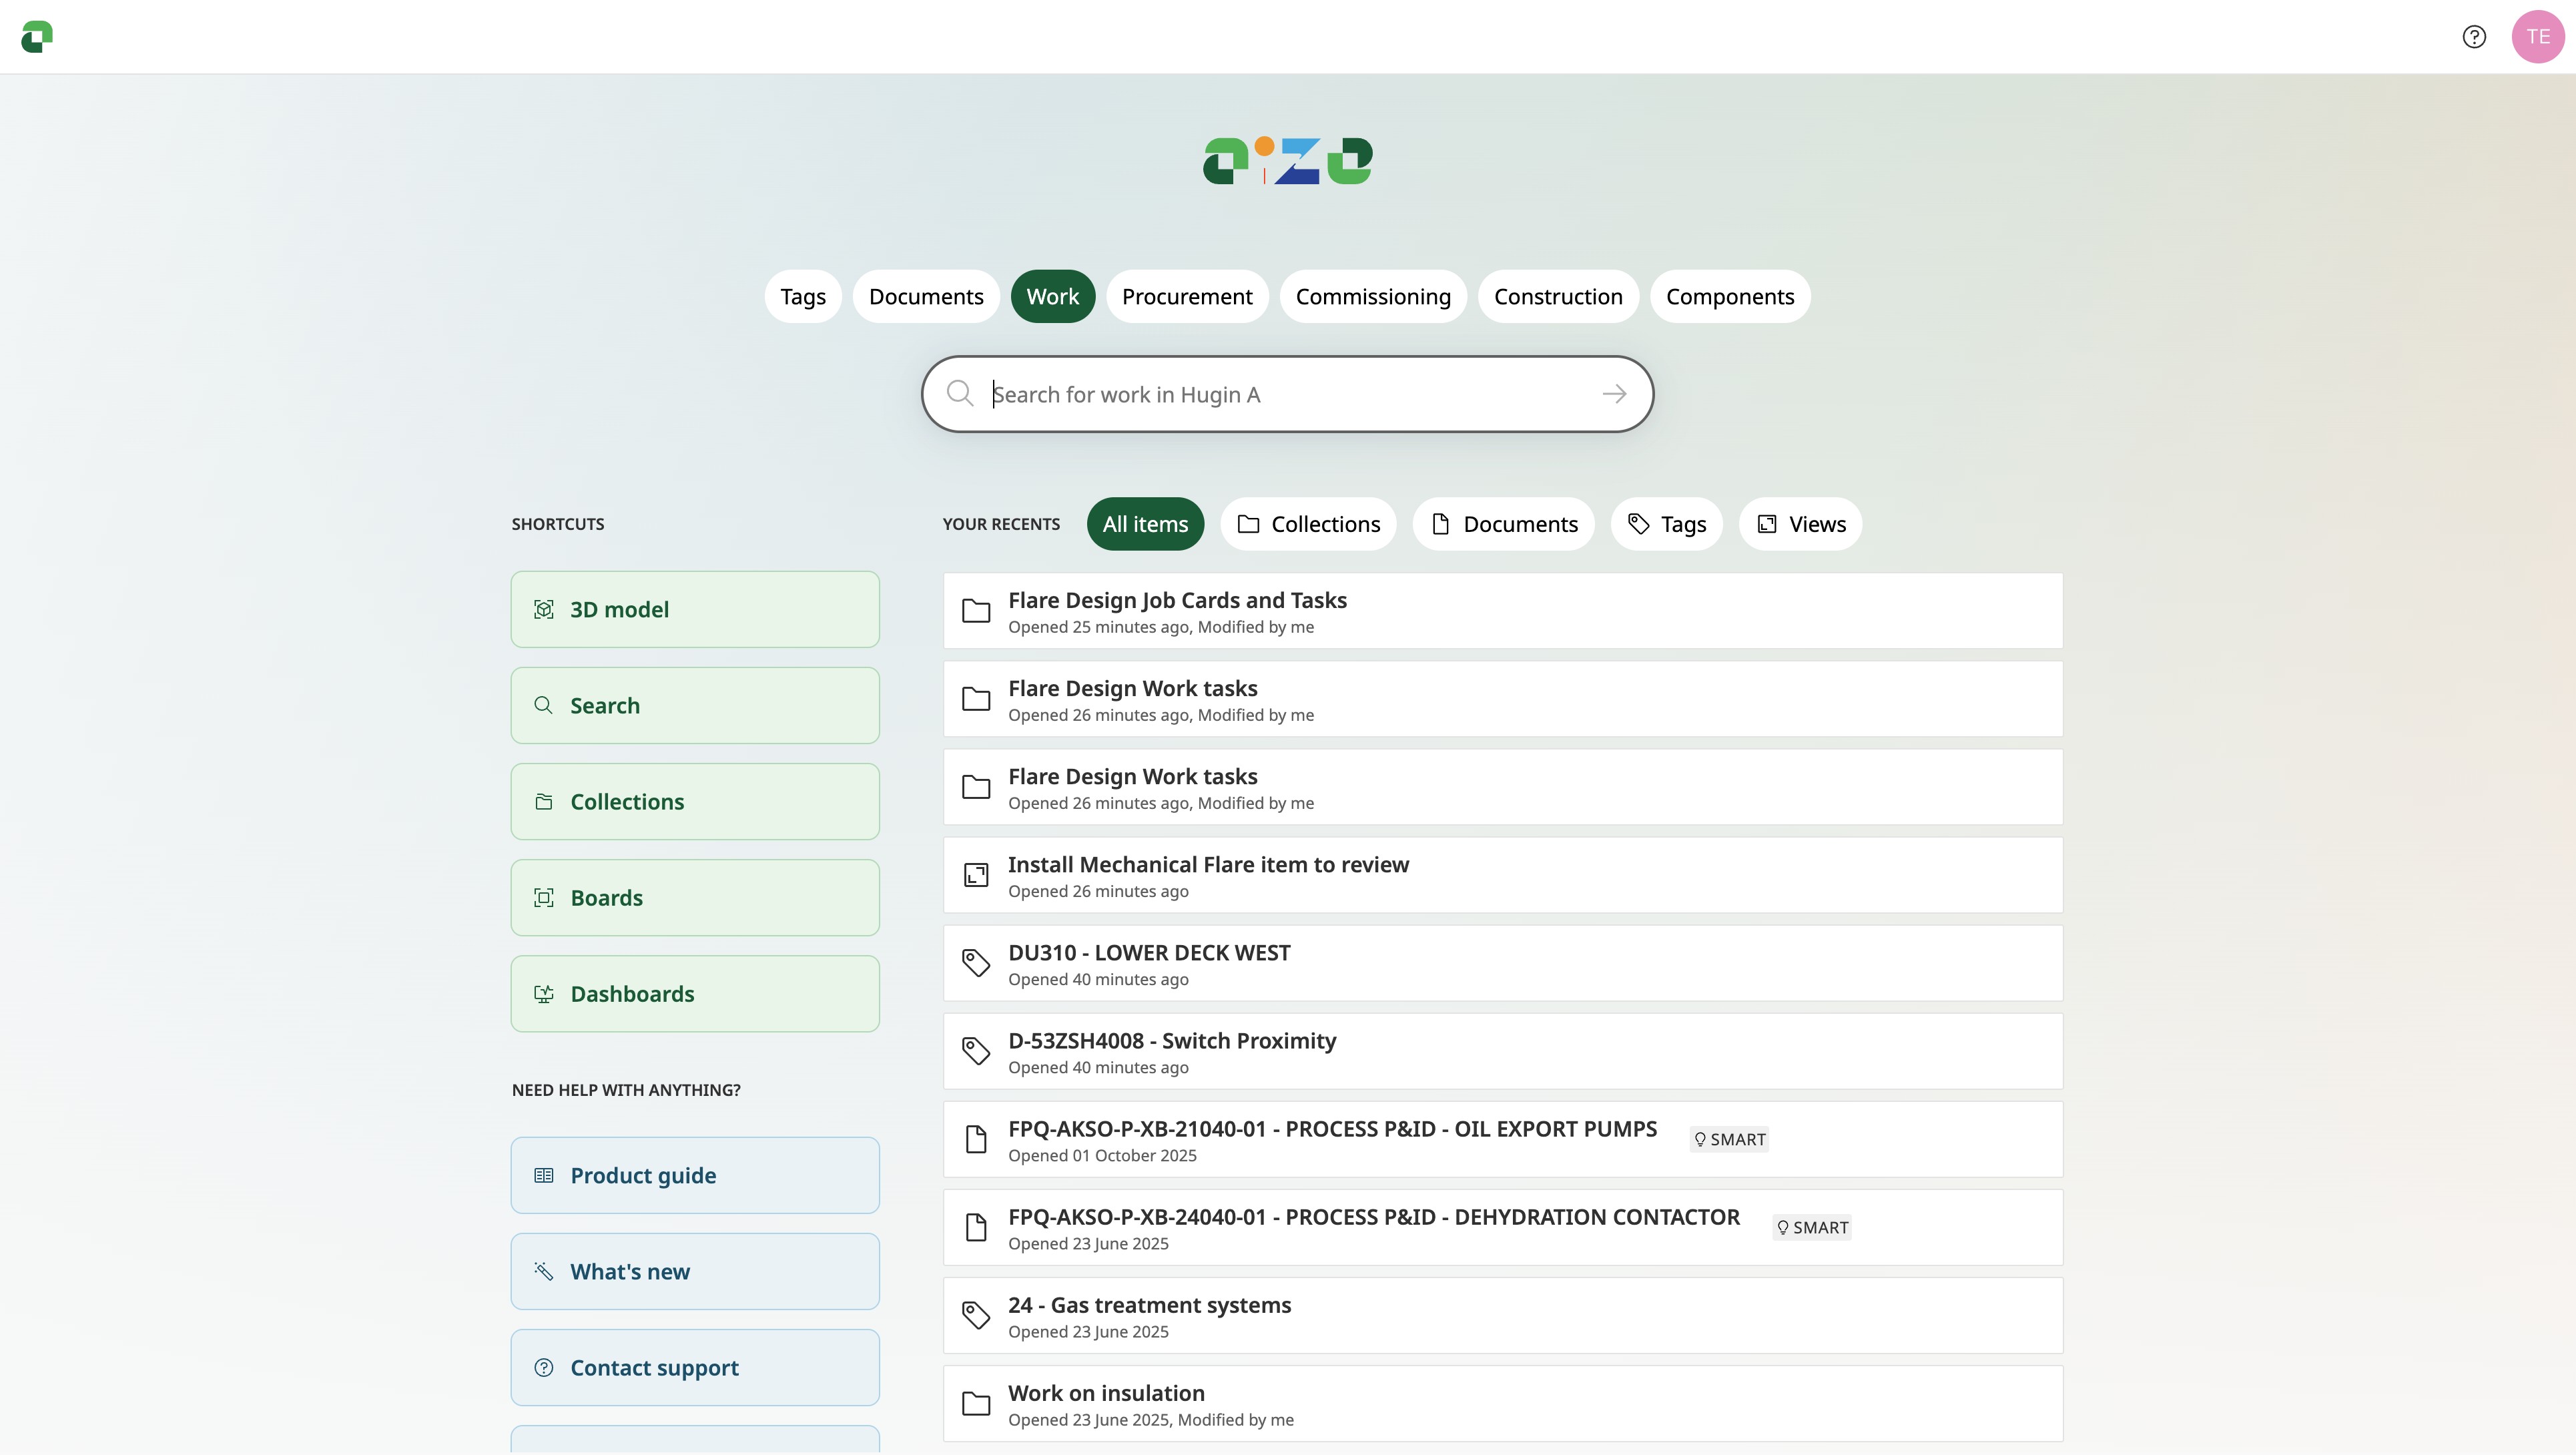The width and height of the screenshot is (2576, 1455).
Task: Click the search submit arrow icon
Action: (1613, 394)
